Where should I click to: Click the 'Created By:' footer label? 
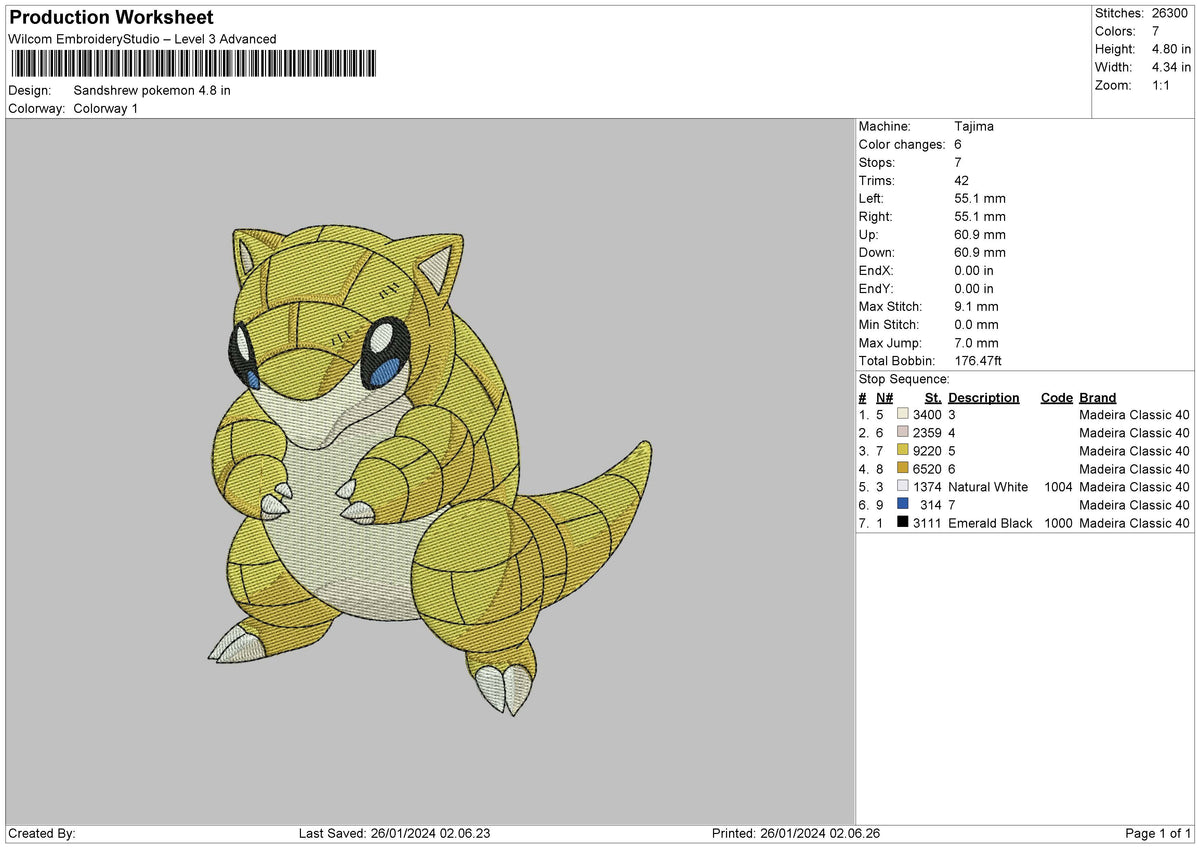42,833
